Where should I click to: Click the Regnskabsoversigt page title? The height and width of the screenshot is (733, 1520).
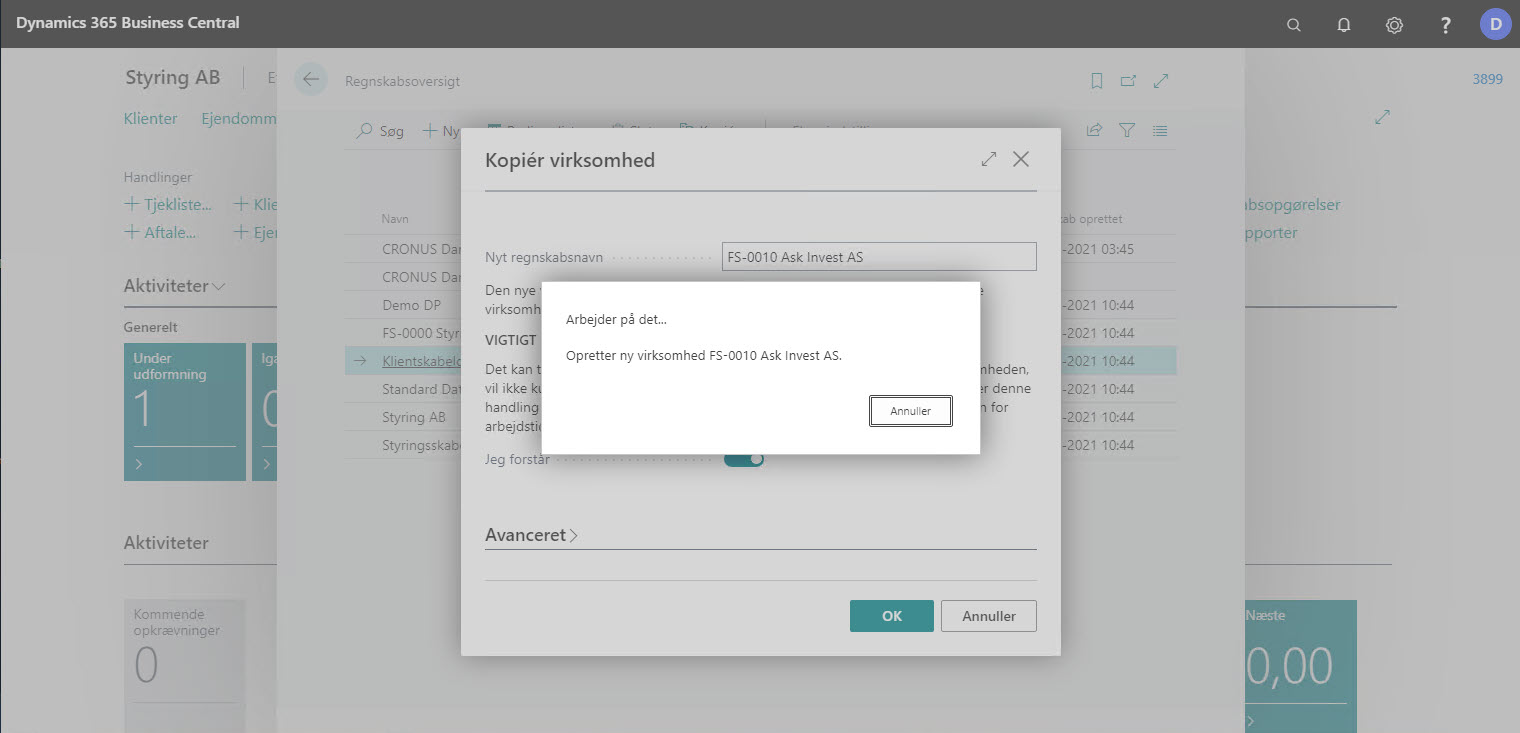click(x=402, y=81)
